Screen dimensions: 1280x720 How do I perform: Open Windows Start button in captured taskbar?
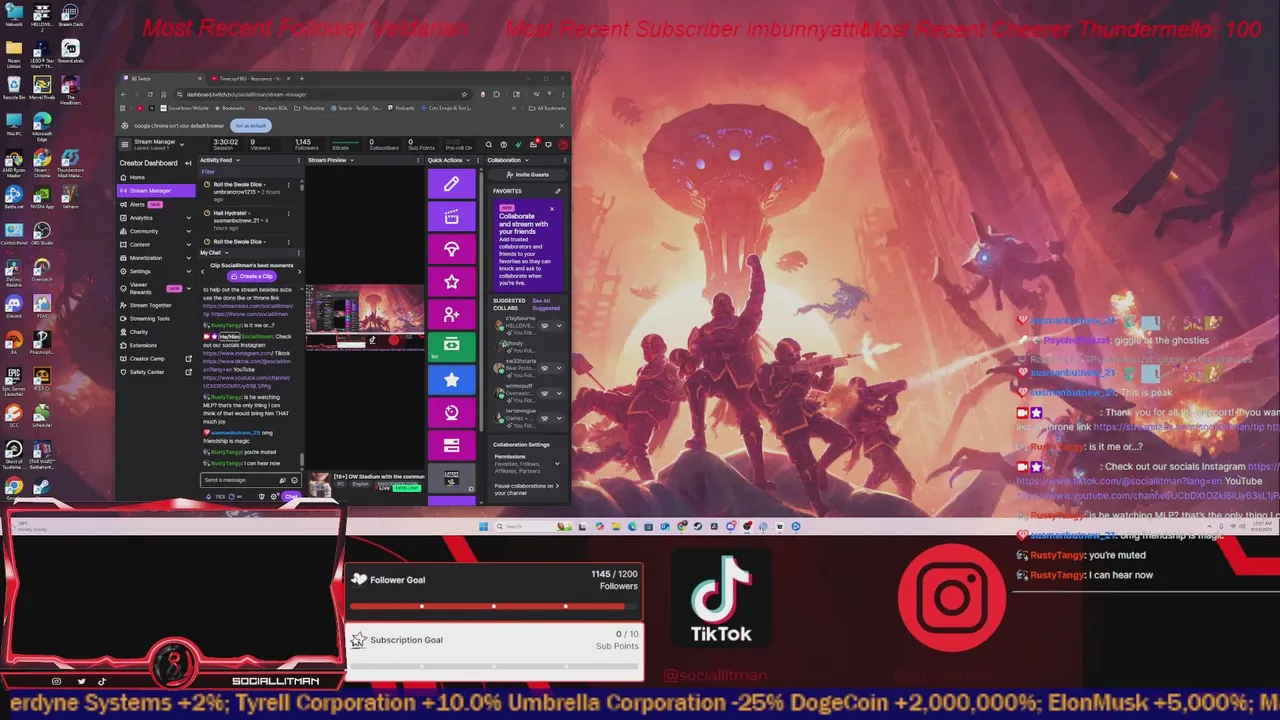click(x=484, y=526)
